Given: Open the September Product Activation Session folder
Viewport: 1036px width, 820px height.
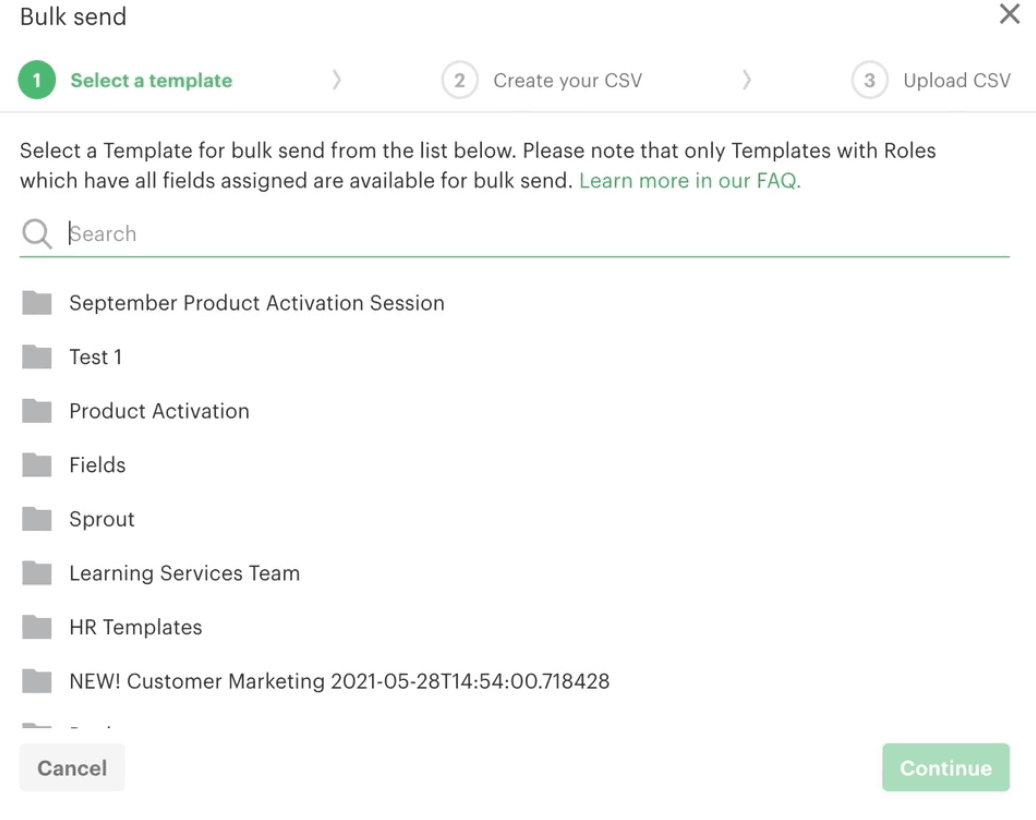Looking at the screenshot, I should tap(256, 303).
